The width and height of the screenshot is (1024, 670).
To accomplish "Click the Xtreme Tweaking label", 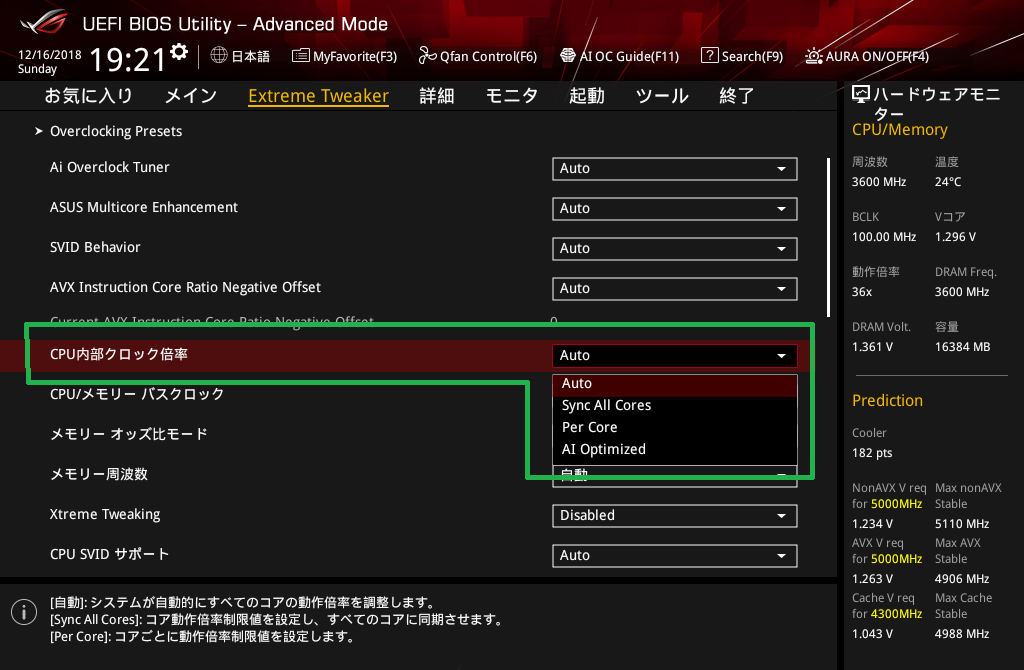I will [105, 515].
